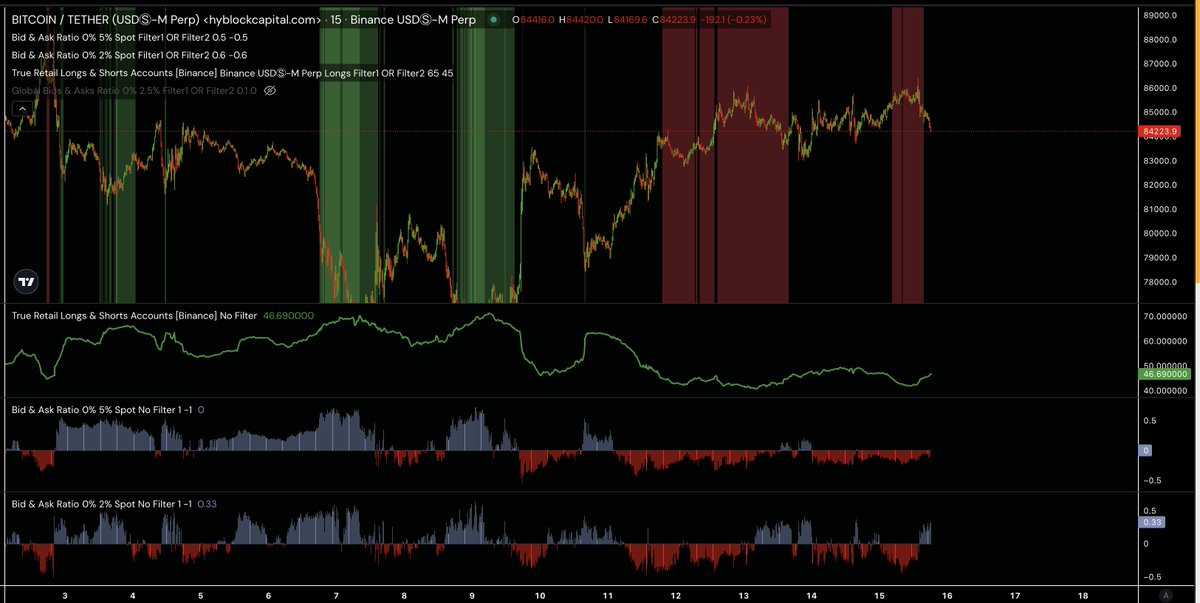Viewport: 1200px width, 603px height.
Task: Open BITCOIN / TETHER symbol title
Action: (x=165, y=19)
